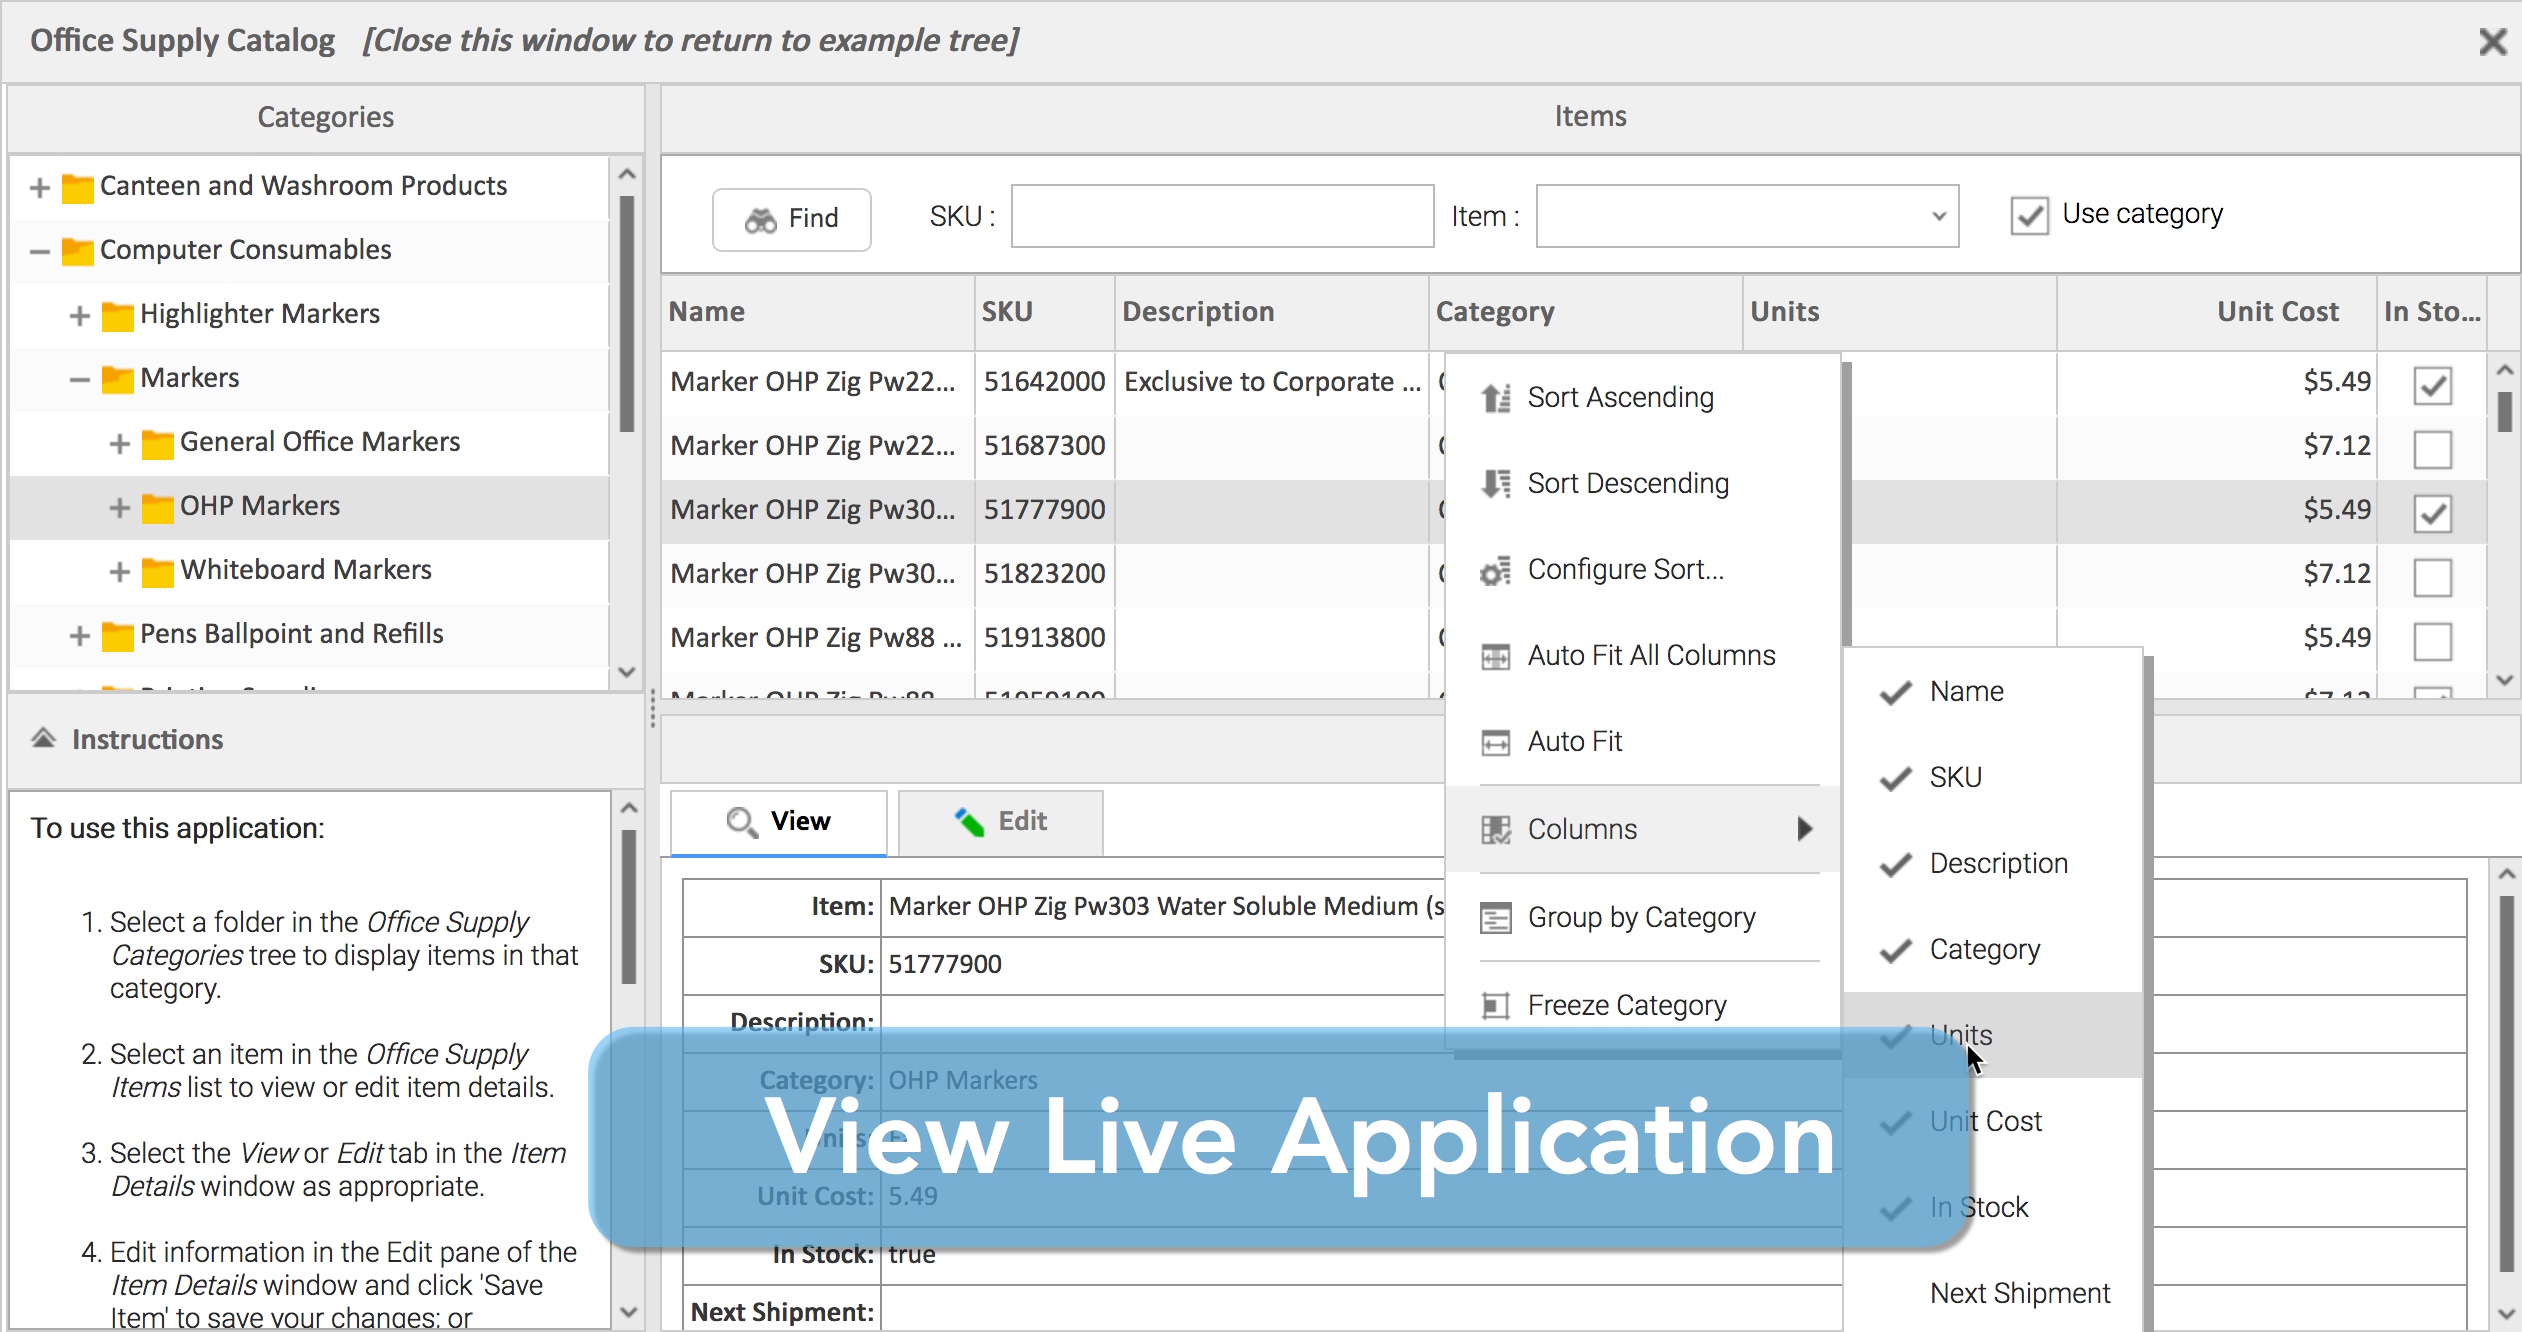2522x1332 pixels.
Task: Click the Sort Ascending icon
Action: pos(1496,398)
